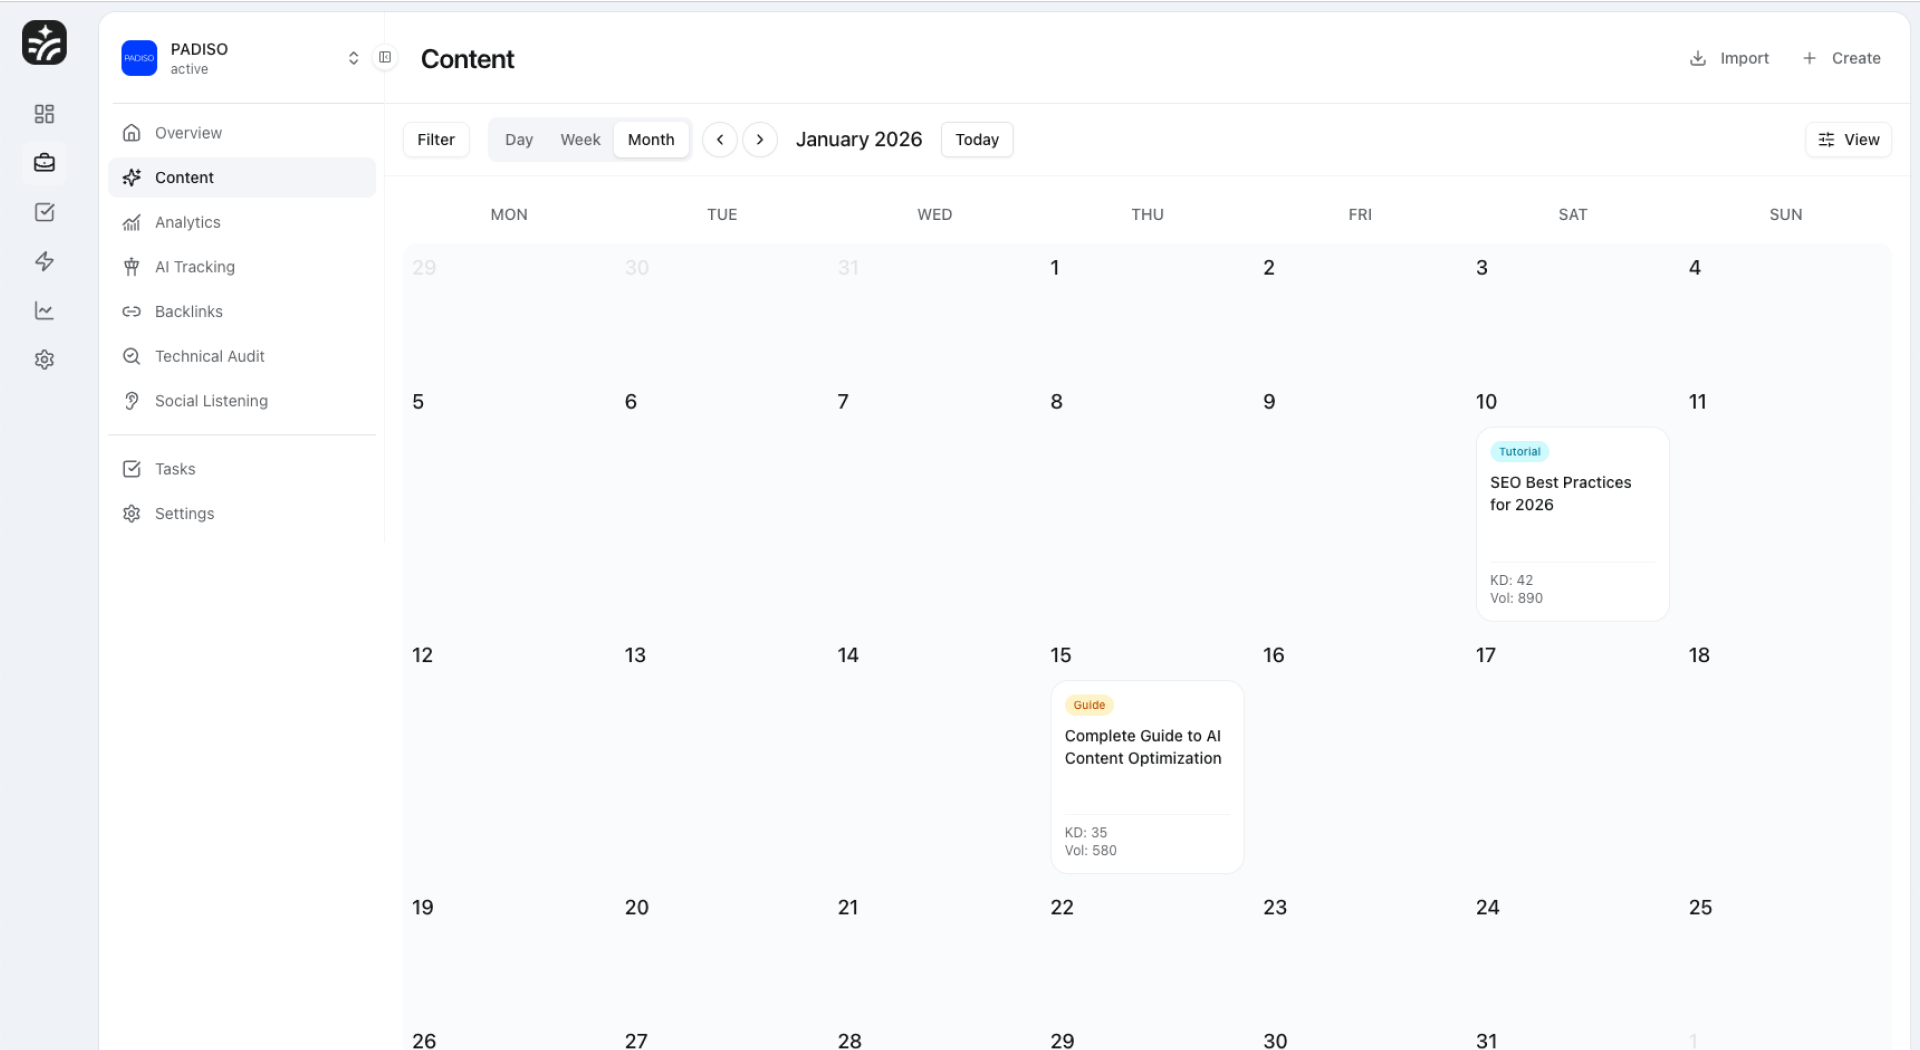Switch to the Day calendar view
This screenshot has height=1050, width=1920.
(519, 139)
